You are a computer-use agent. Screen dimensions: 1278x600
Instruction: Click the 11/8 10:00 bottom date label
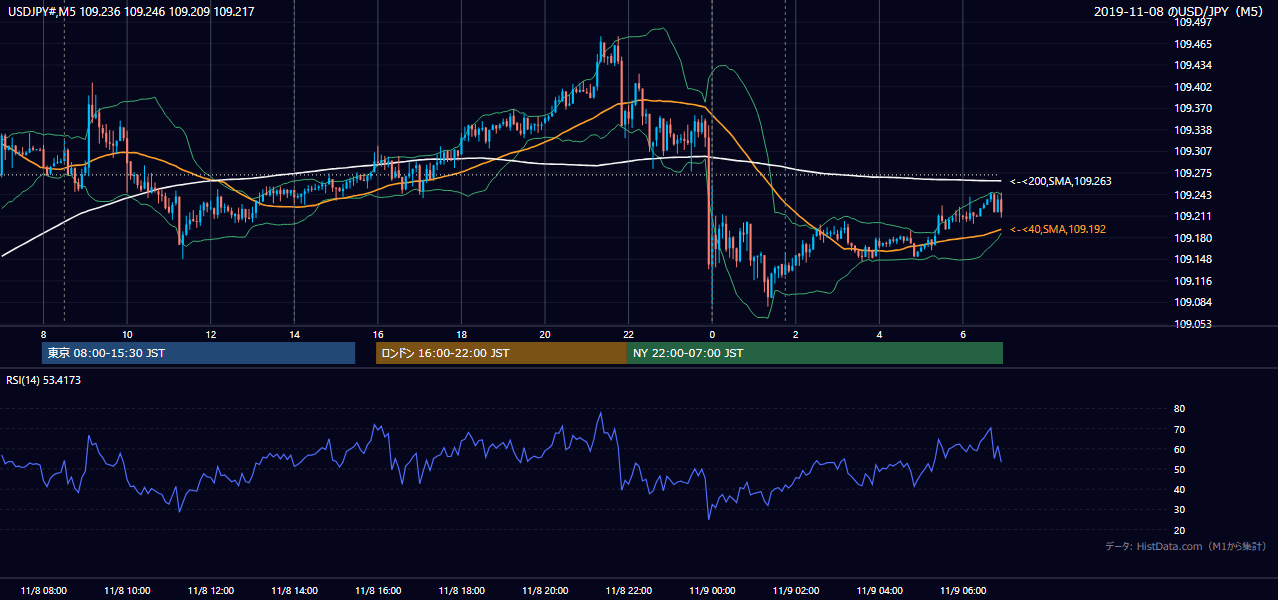click(x=127, y=590)
